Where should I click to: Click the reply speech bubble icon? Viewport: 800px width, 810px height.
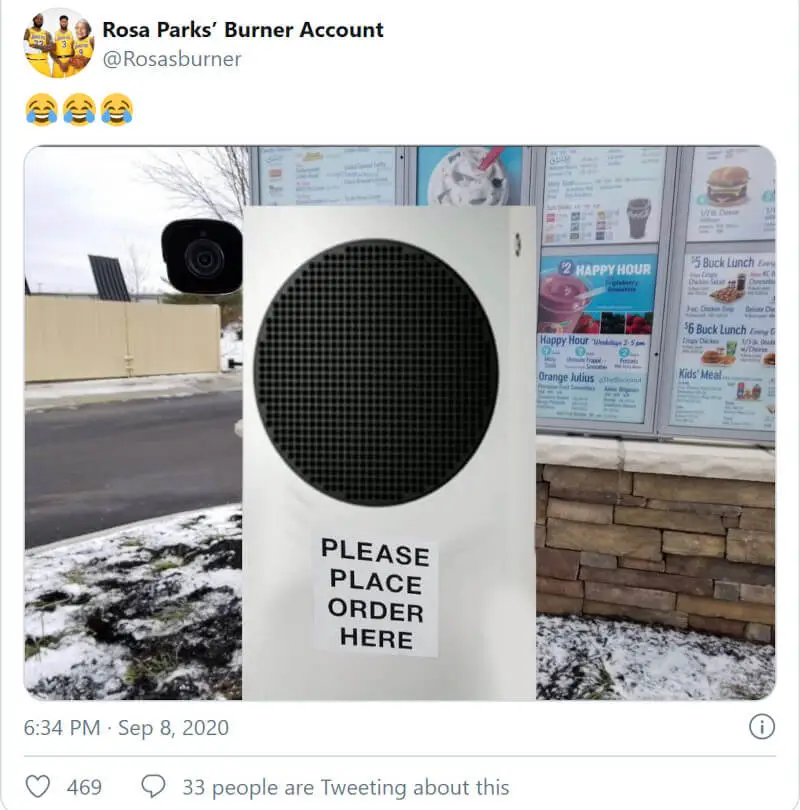pyautogui.click(x=153, y=786)
